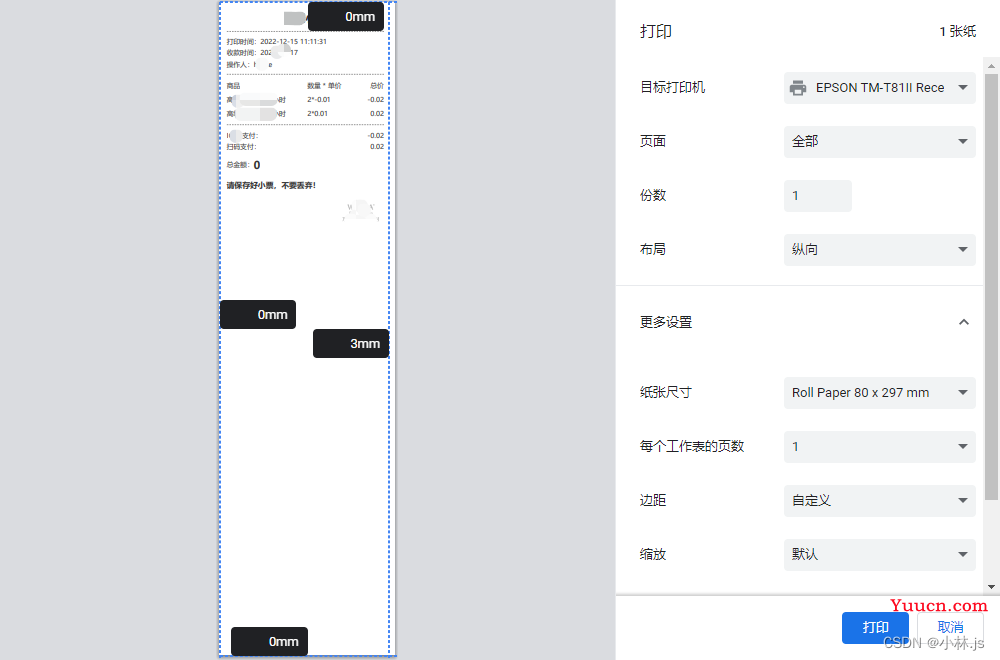This screenshot has width=1000, height=660.
Task: Click the 更多设置 label
Action: coord(666,322)
